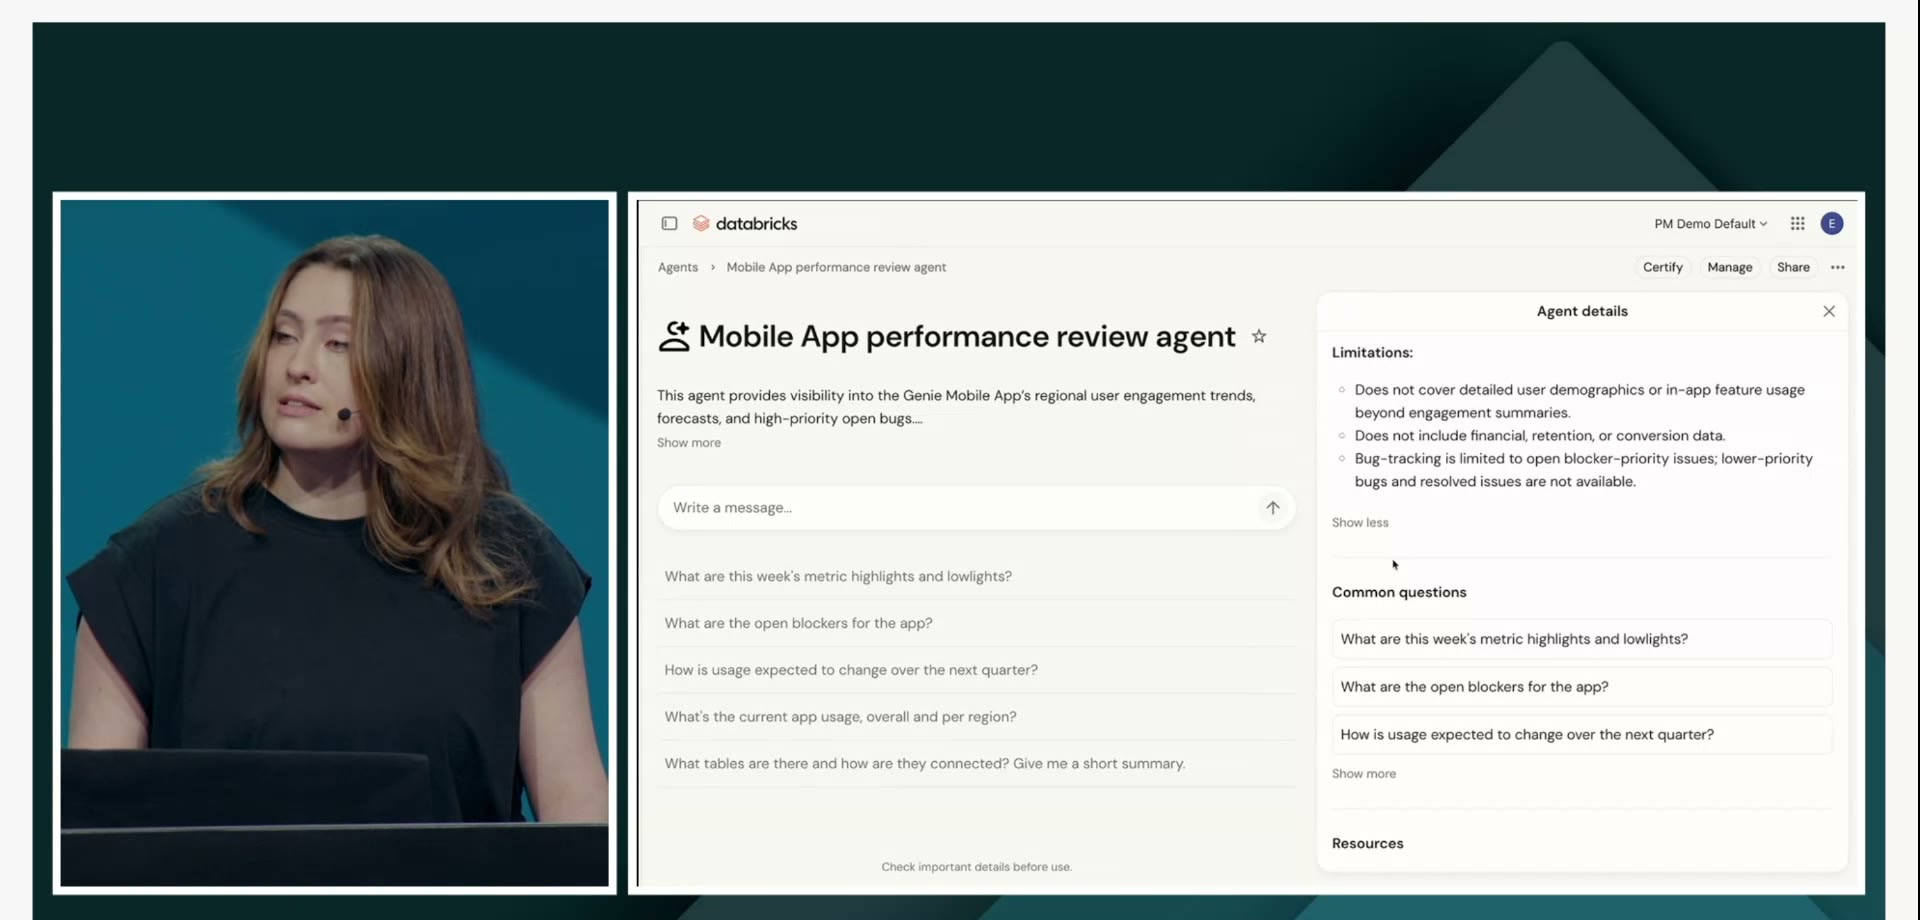Click Mobile App performance review agent breadcrumb

coord(836,267)
